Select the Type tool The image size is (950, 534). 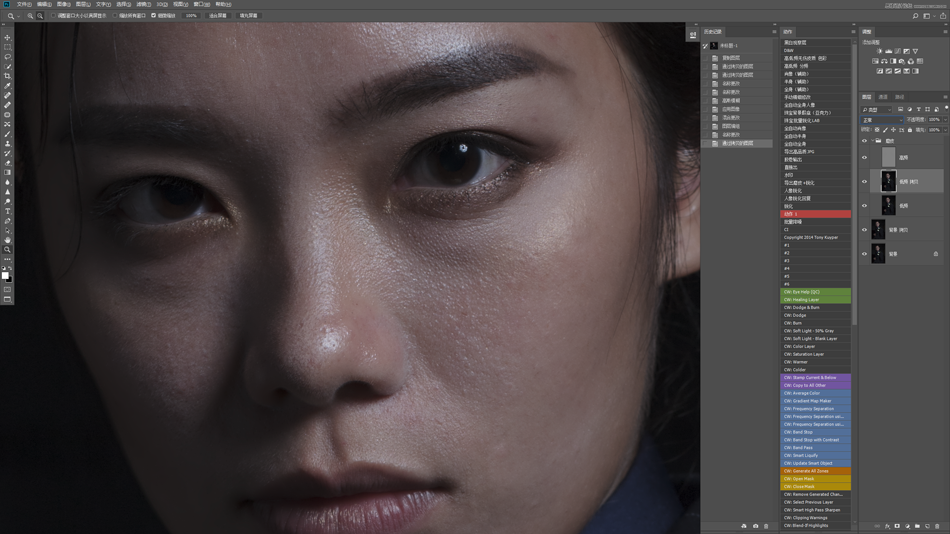tap(7, 212)
